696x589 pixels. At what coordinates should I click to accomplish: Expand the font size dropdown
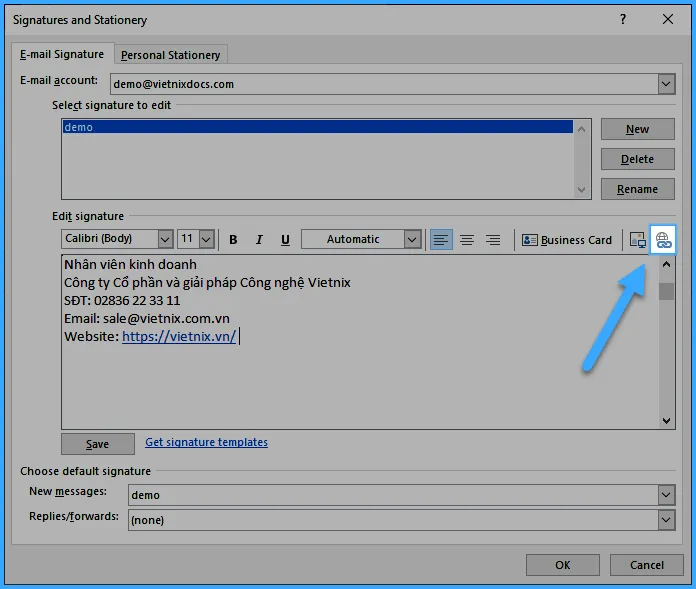(206, 239)
